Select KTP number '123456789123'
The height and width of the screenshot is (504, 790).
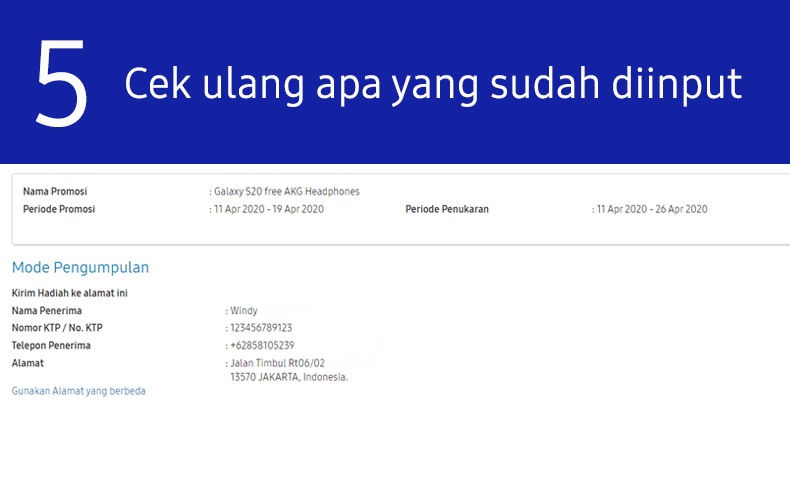[261, 328]
